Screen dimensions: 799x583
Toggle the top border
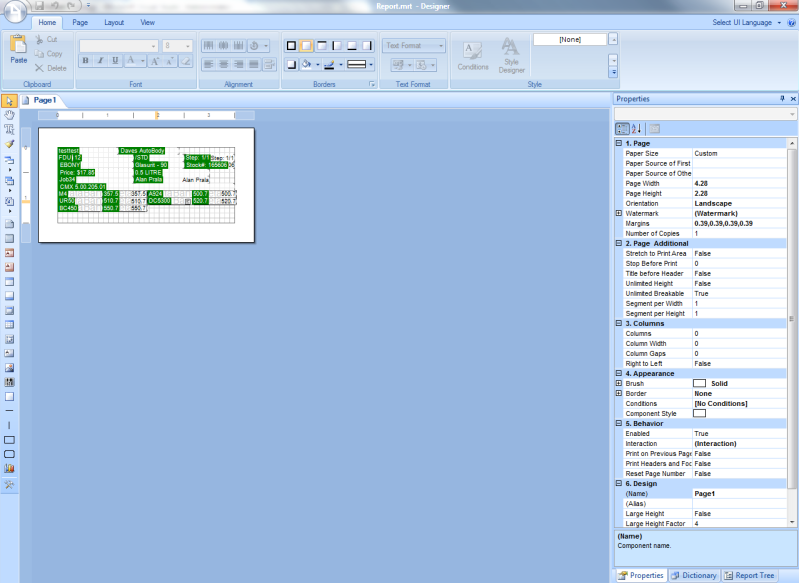pos(322,46)
